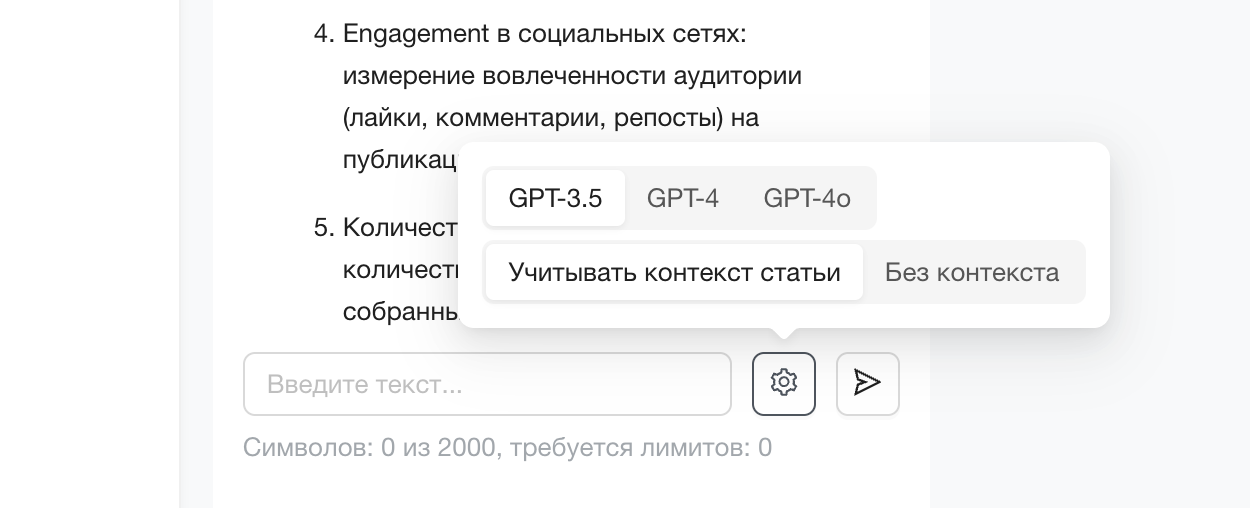
Task: Select the "Без контекста" option
Action: pyautogui.click(x=972, y=272)
